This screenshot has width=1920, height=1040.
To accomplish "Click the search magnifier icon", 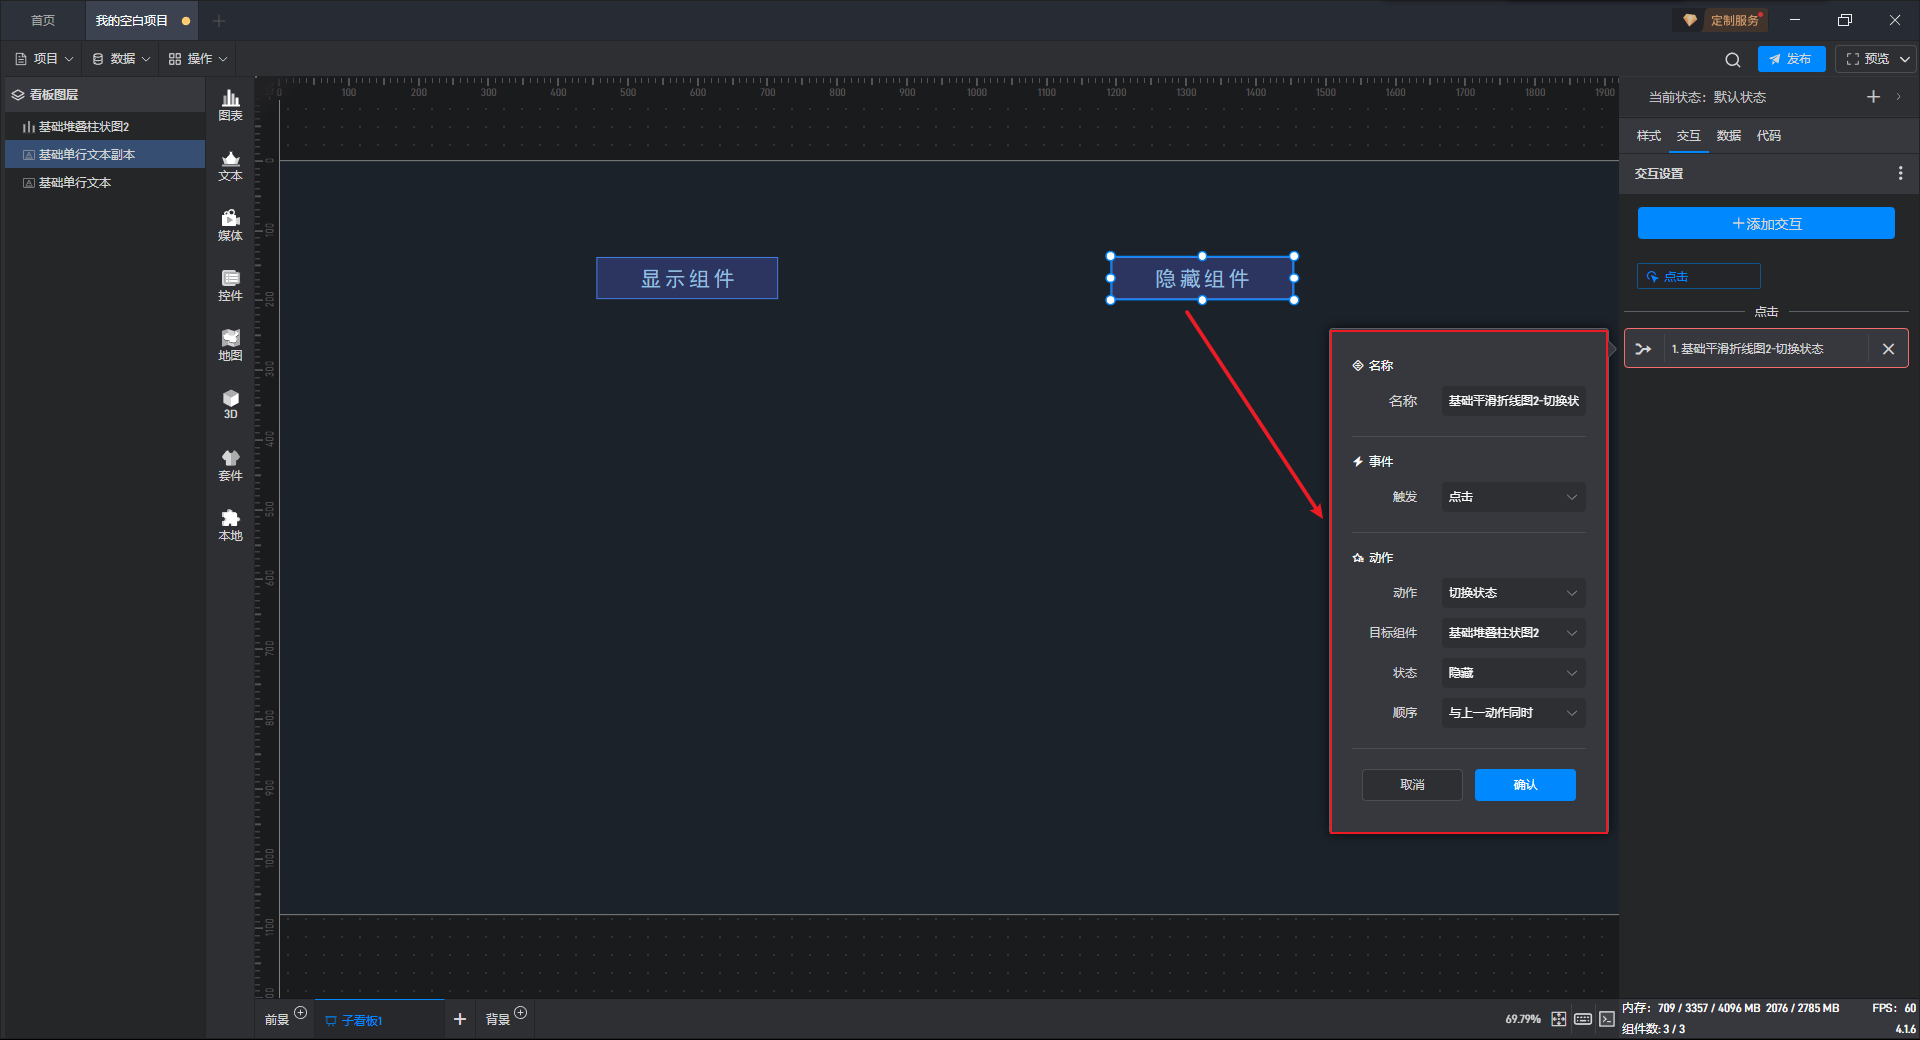I will (x=1733, y=59).
